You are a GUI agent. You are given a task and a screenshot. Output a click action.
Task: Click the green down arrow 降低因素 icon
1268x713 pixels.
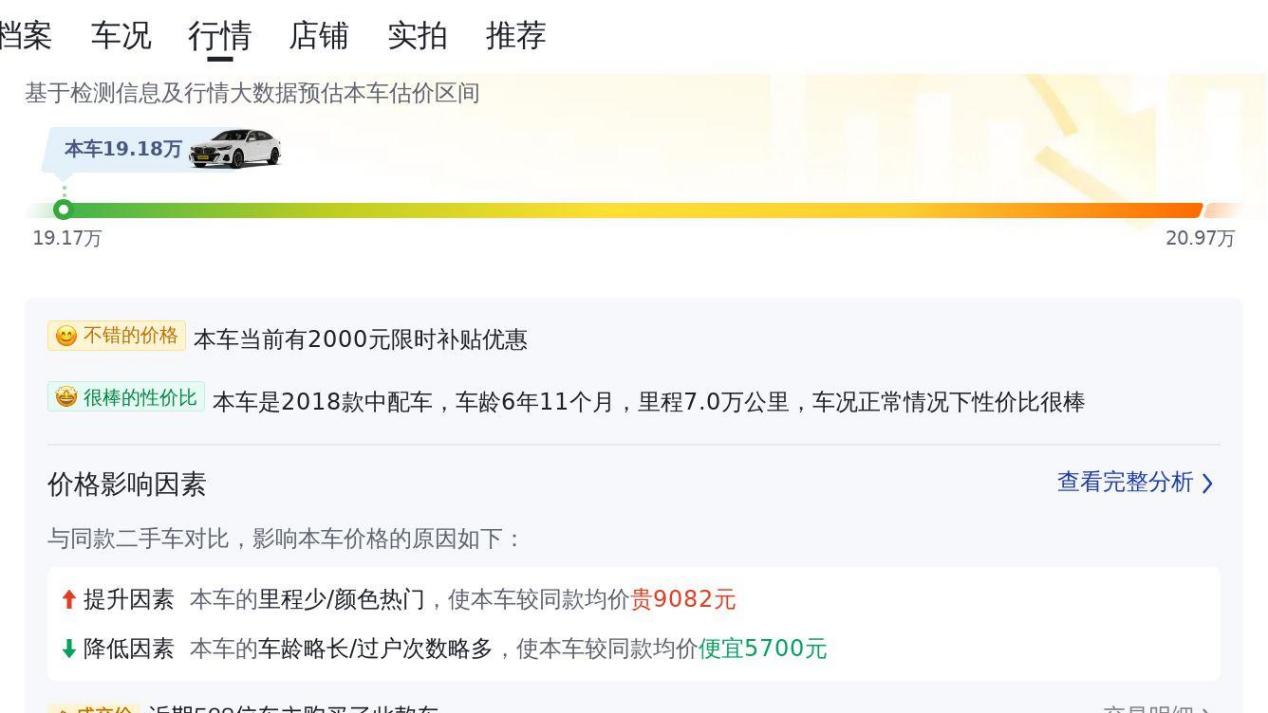68,649
